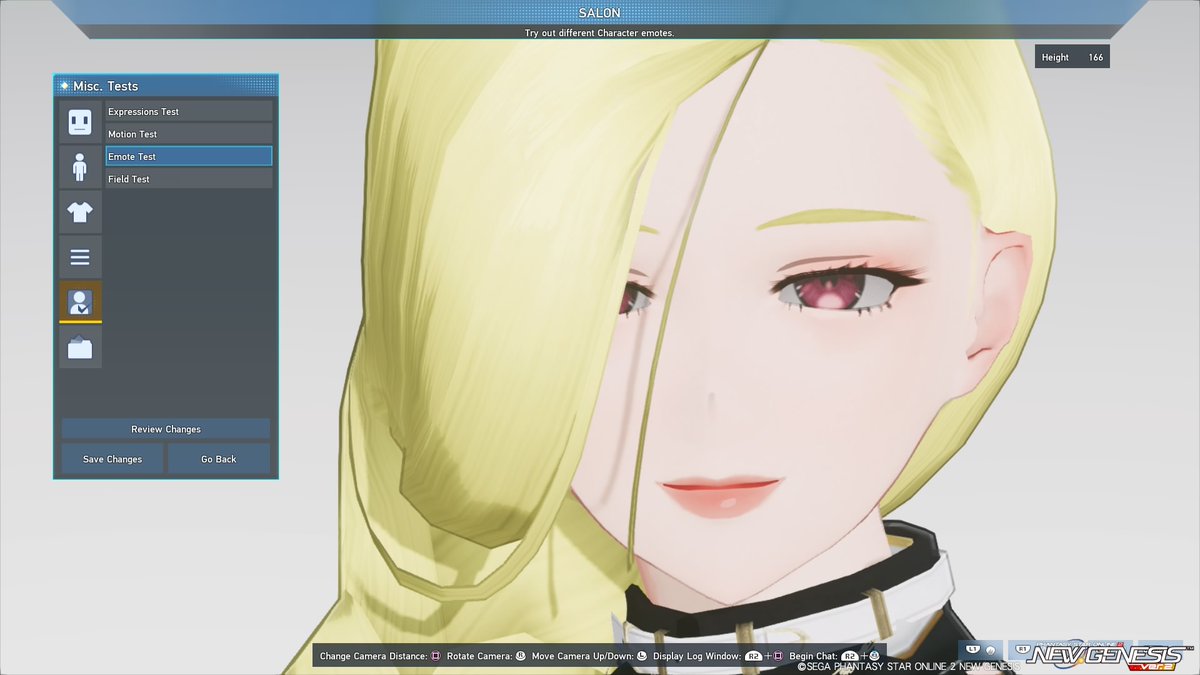The height and width of the screenshot is (675, 1200).
Task: Click the Display Log Window hint
Action: pyautogui.click(x=719, y=656)
